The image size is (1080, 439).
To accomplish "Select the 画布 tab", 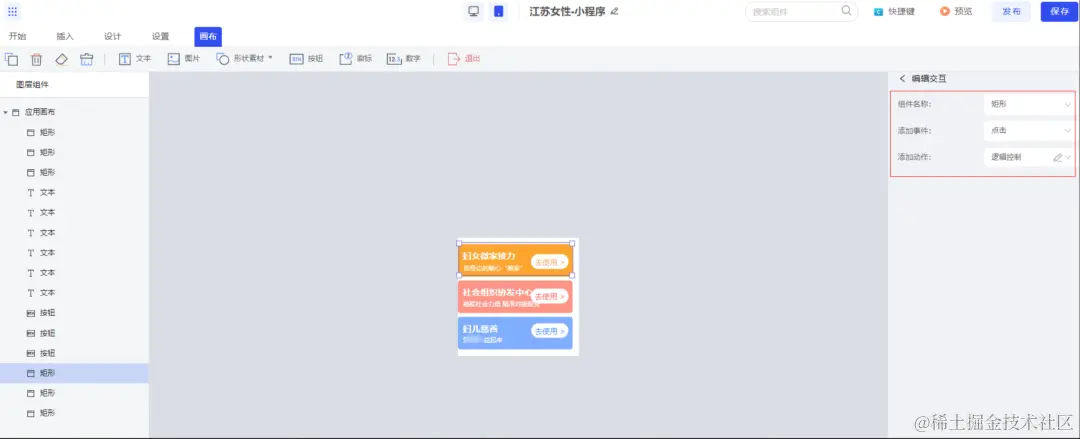I will pyautogui.click(x=207, y=37).
